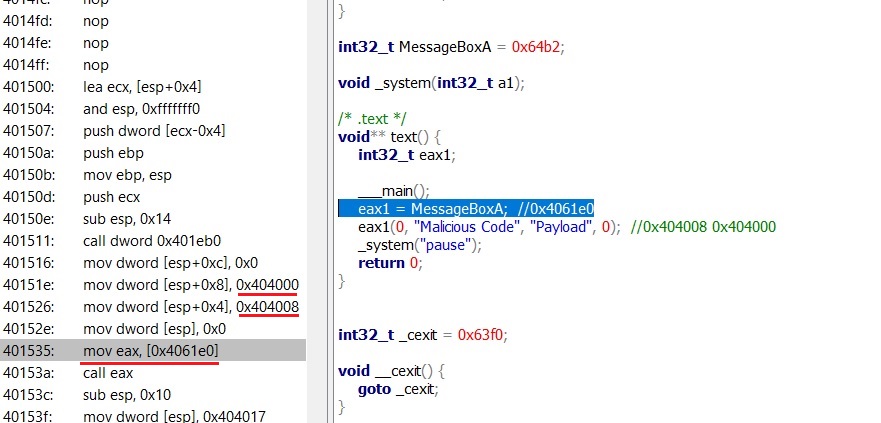This screenshot has height=423, width=881.
Task: Select the highlighted mov eax, [0x4061e0] instruction
Action: click(151, 351)
